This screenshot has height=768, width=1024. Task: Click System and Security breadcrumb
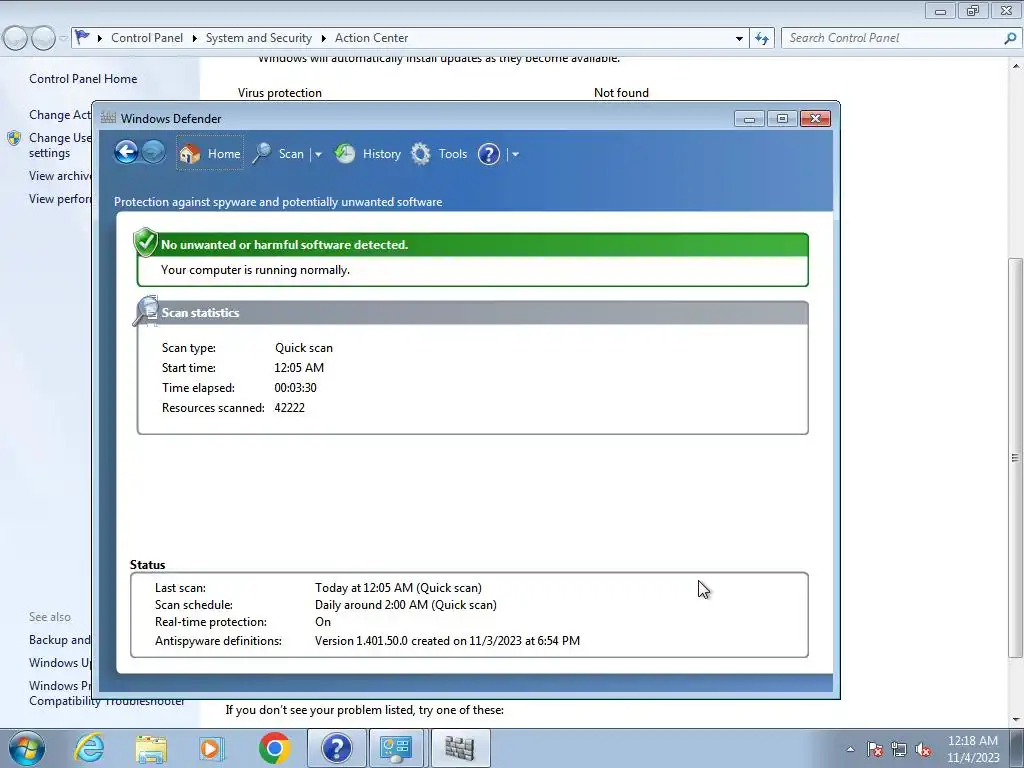coord(259,38)
